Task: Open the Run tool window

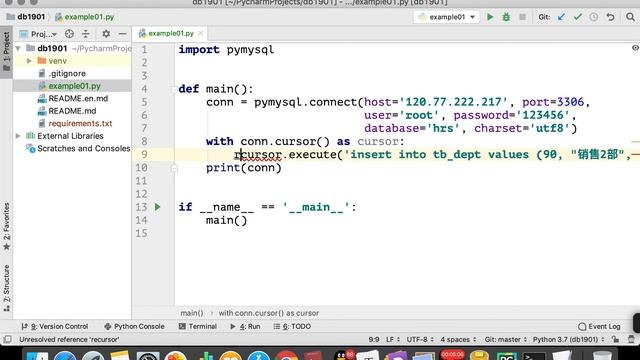Action: tap(245, 327)
